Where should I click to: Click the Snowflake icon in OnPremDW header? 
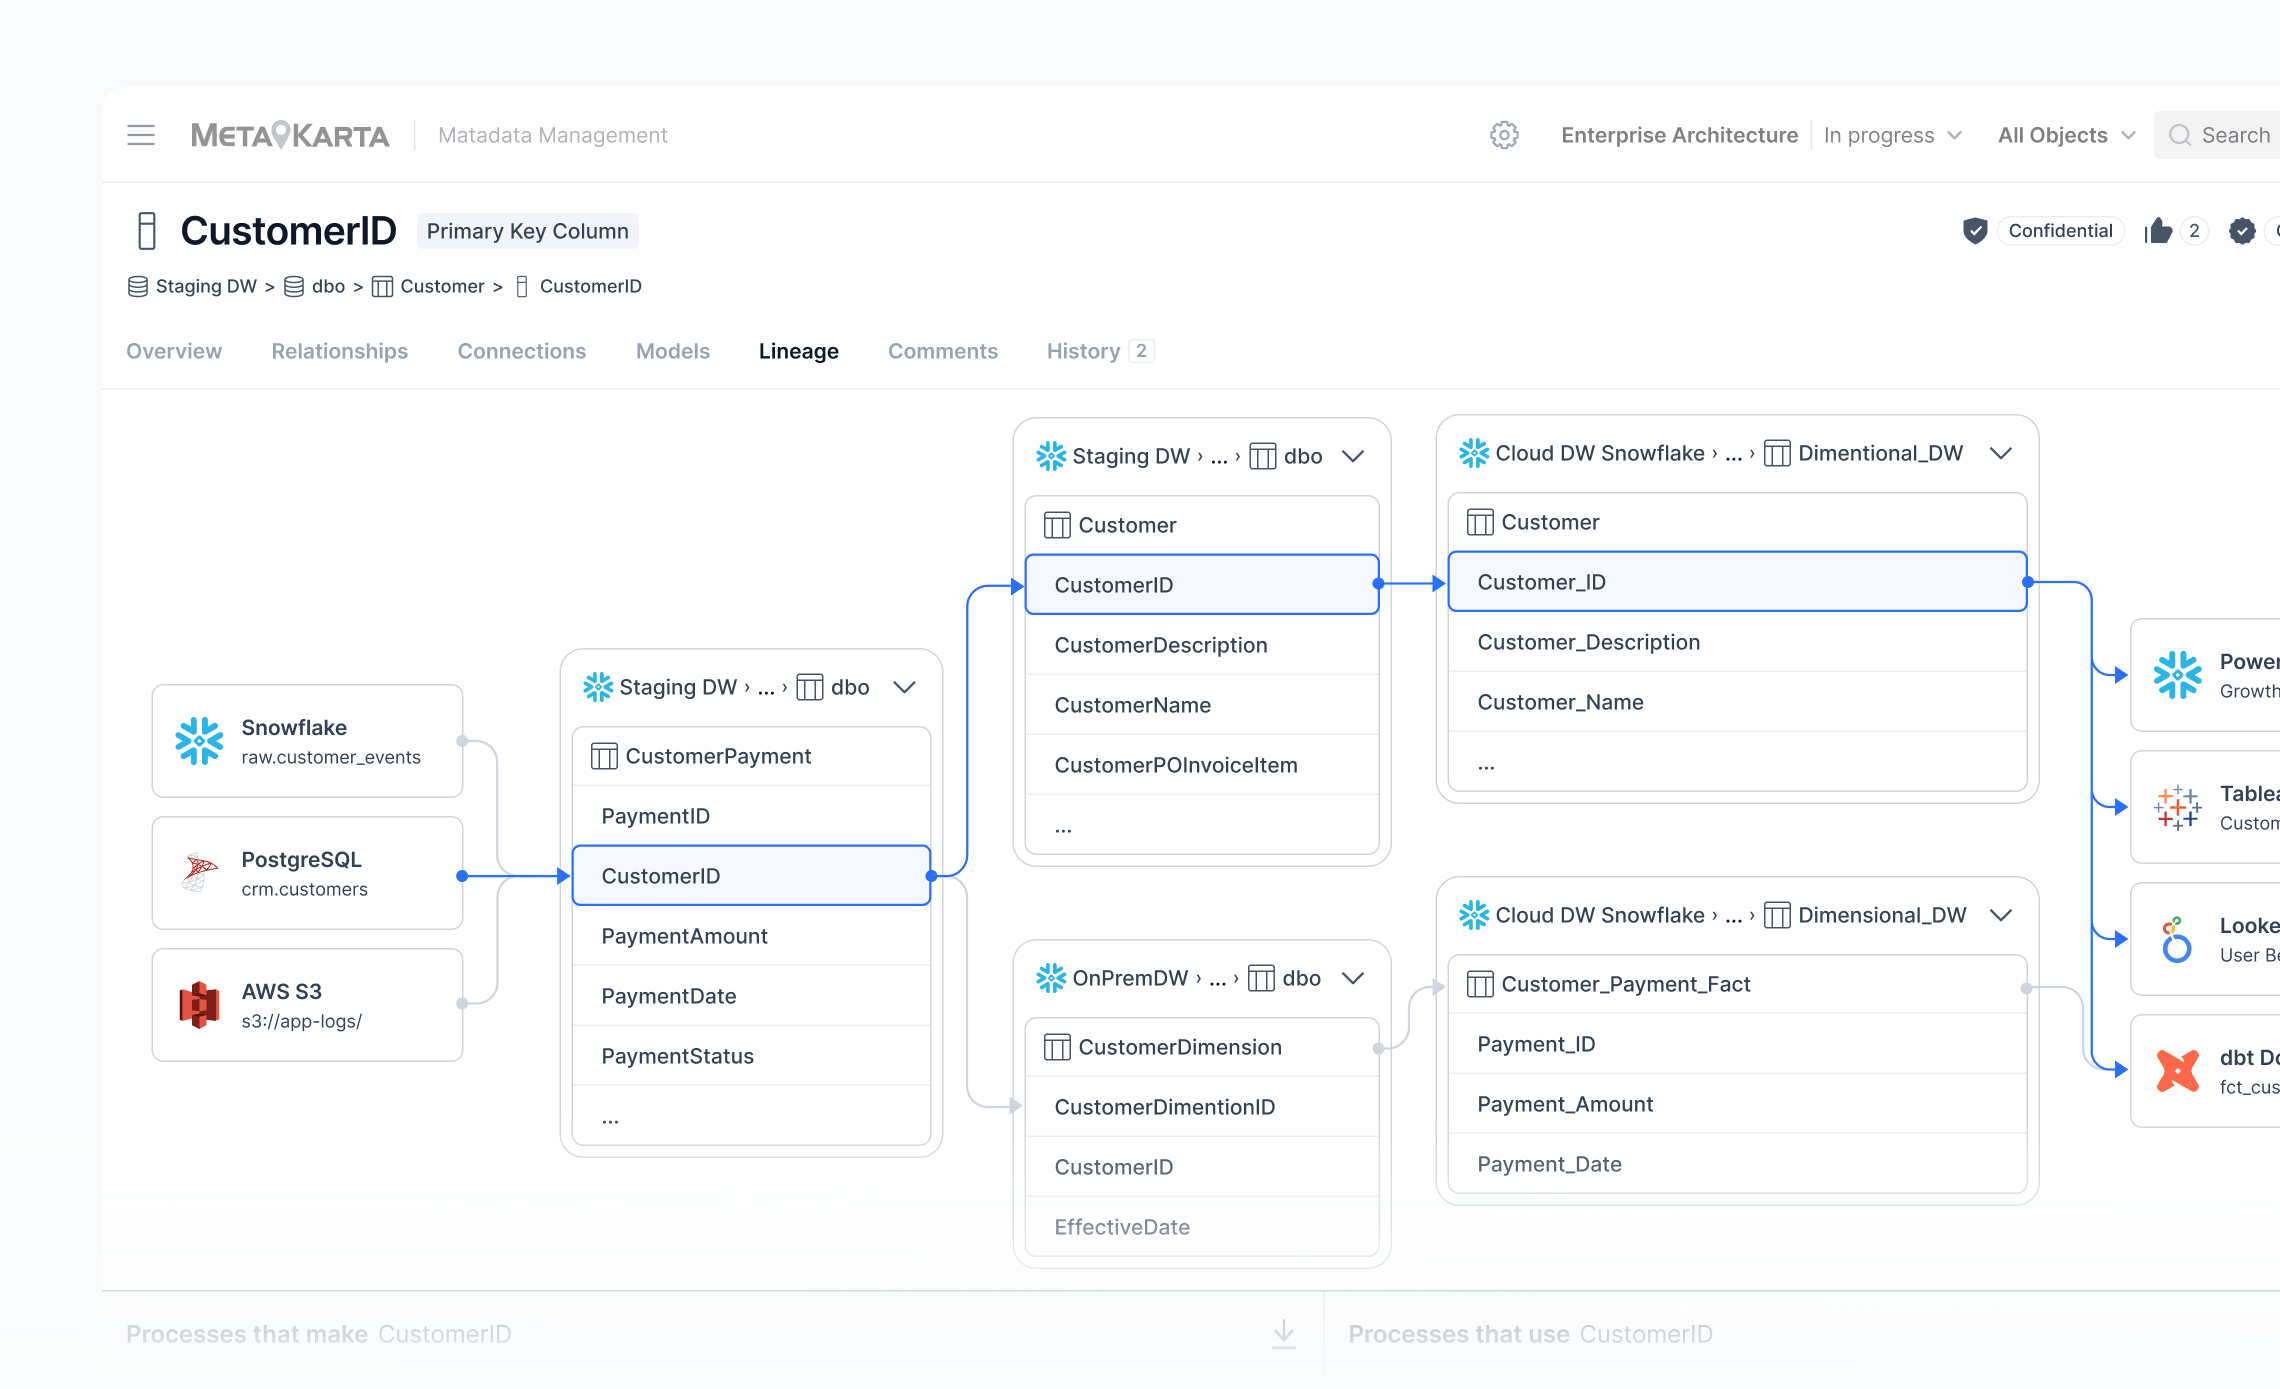pyautogui.click(x=1051, y=978)
